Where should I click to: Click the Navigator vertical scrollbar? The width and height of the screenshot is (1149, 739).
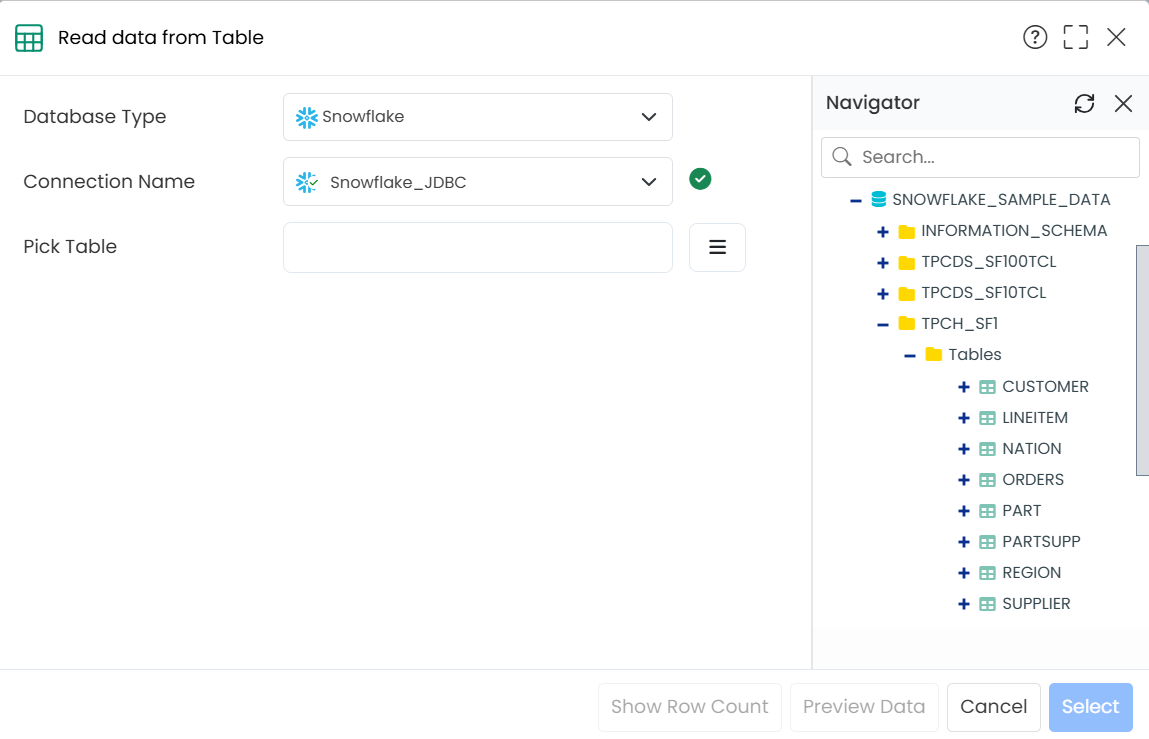(x=1142, y=360)
